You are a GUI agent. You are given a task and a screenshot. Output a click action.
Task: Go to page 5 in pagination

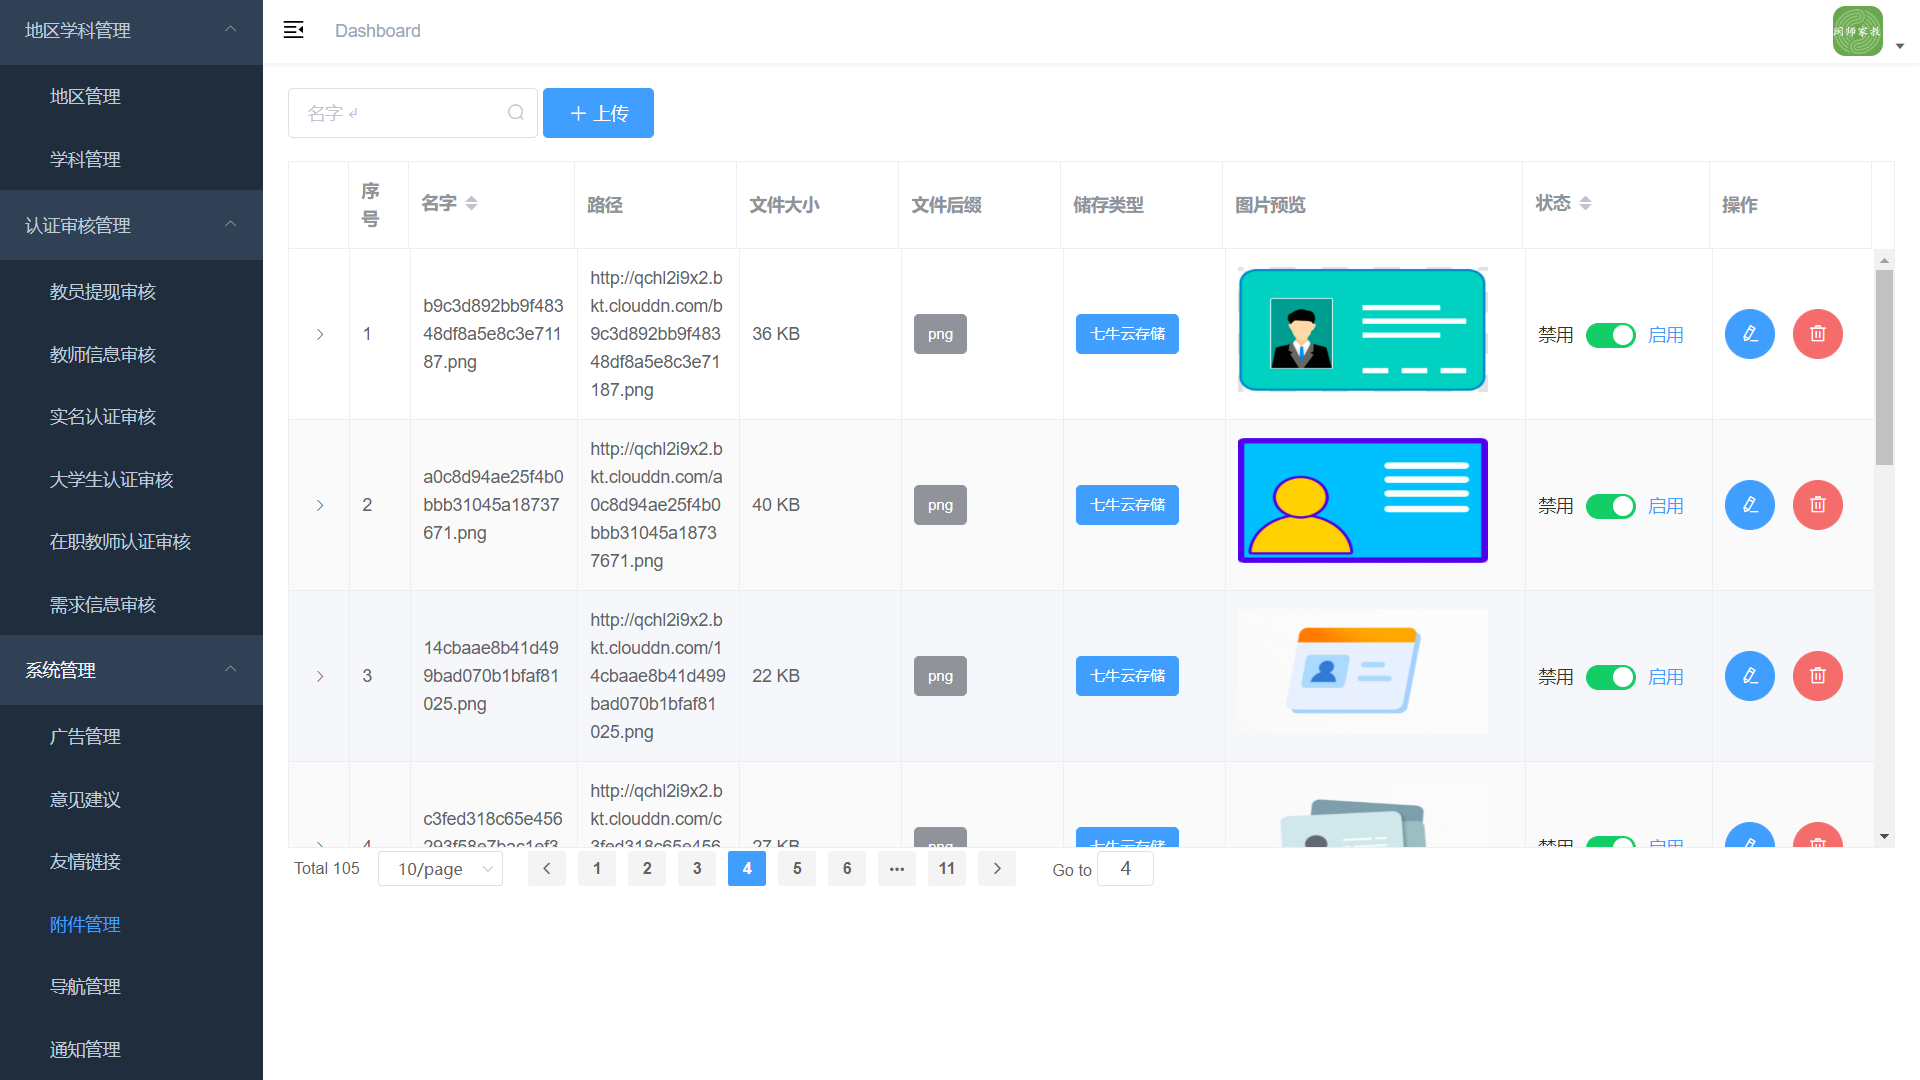pos(797,868)
